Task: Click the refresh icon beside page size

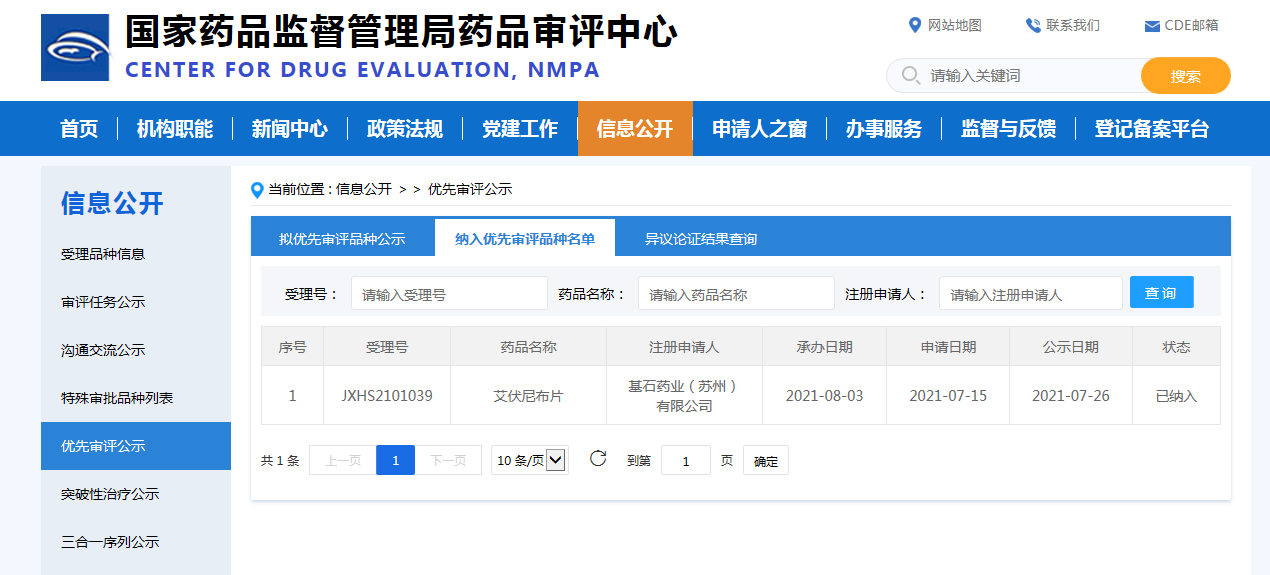Action: click(598, 459)
